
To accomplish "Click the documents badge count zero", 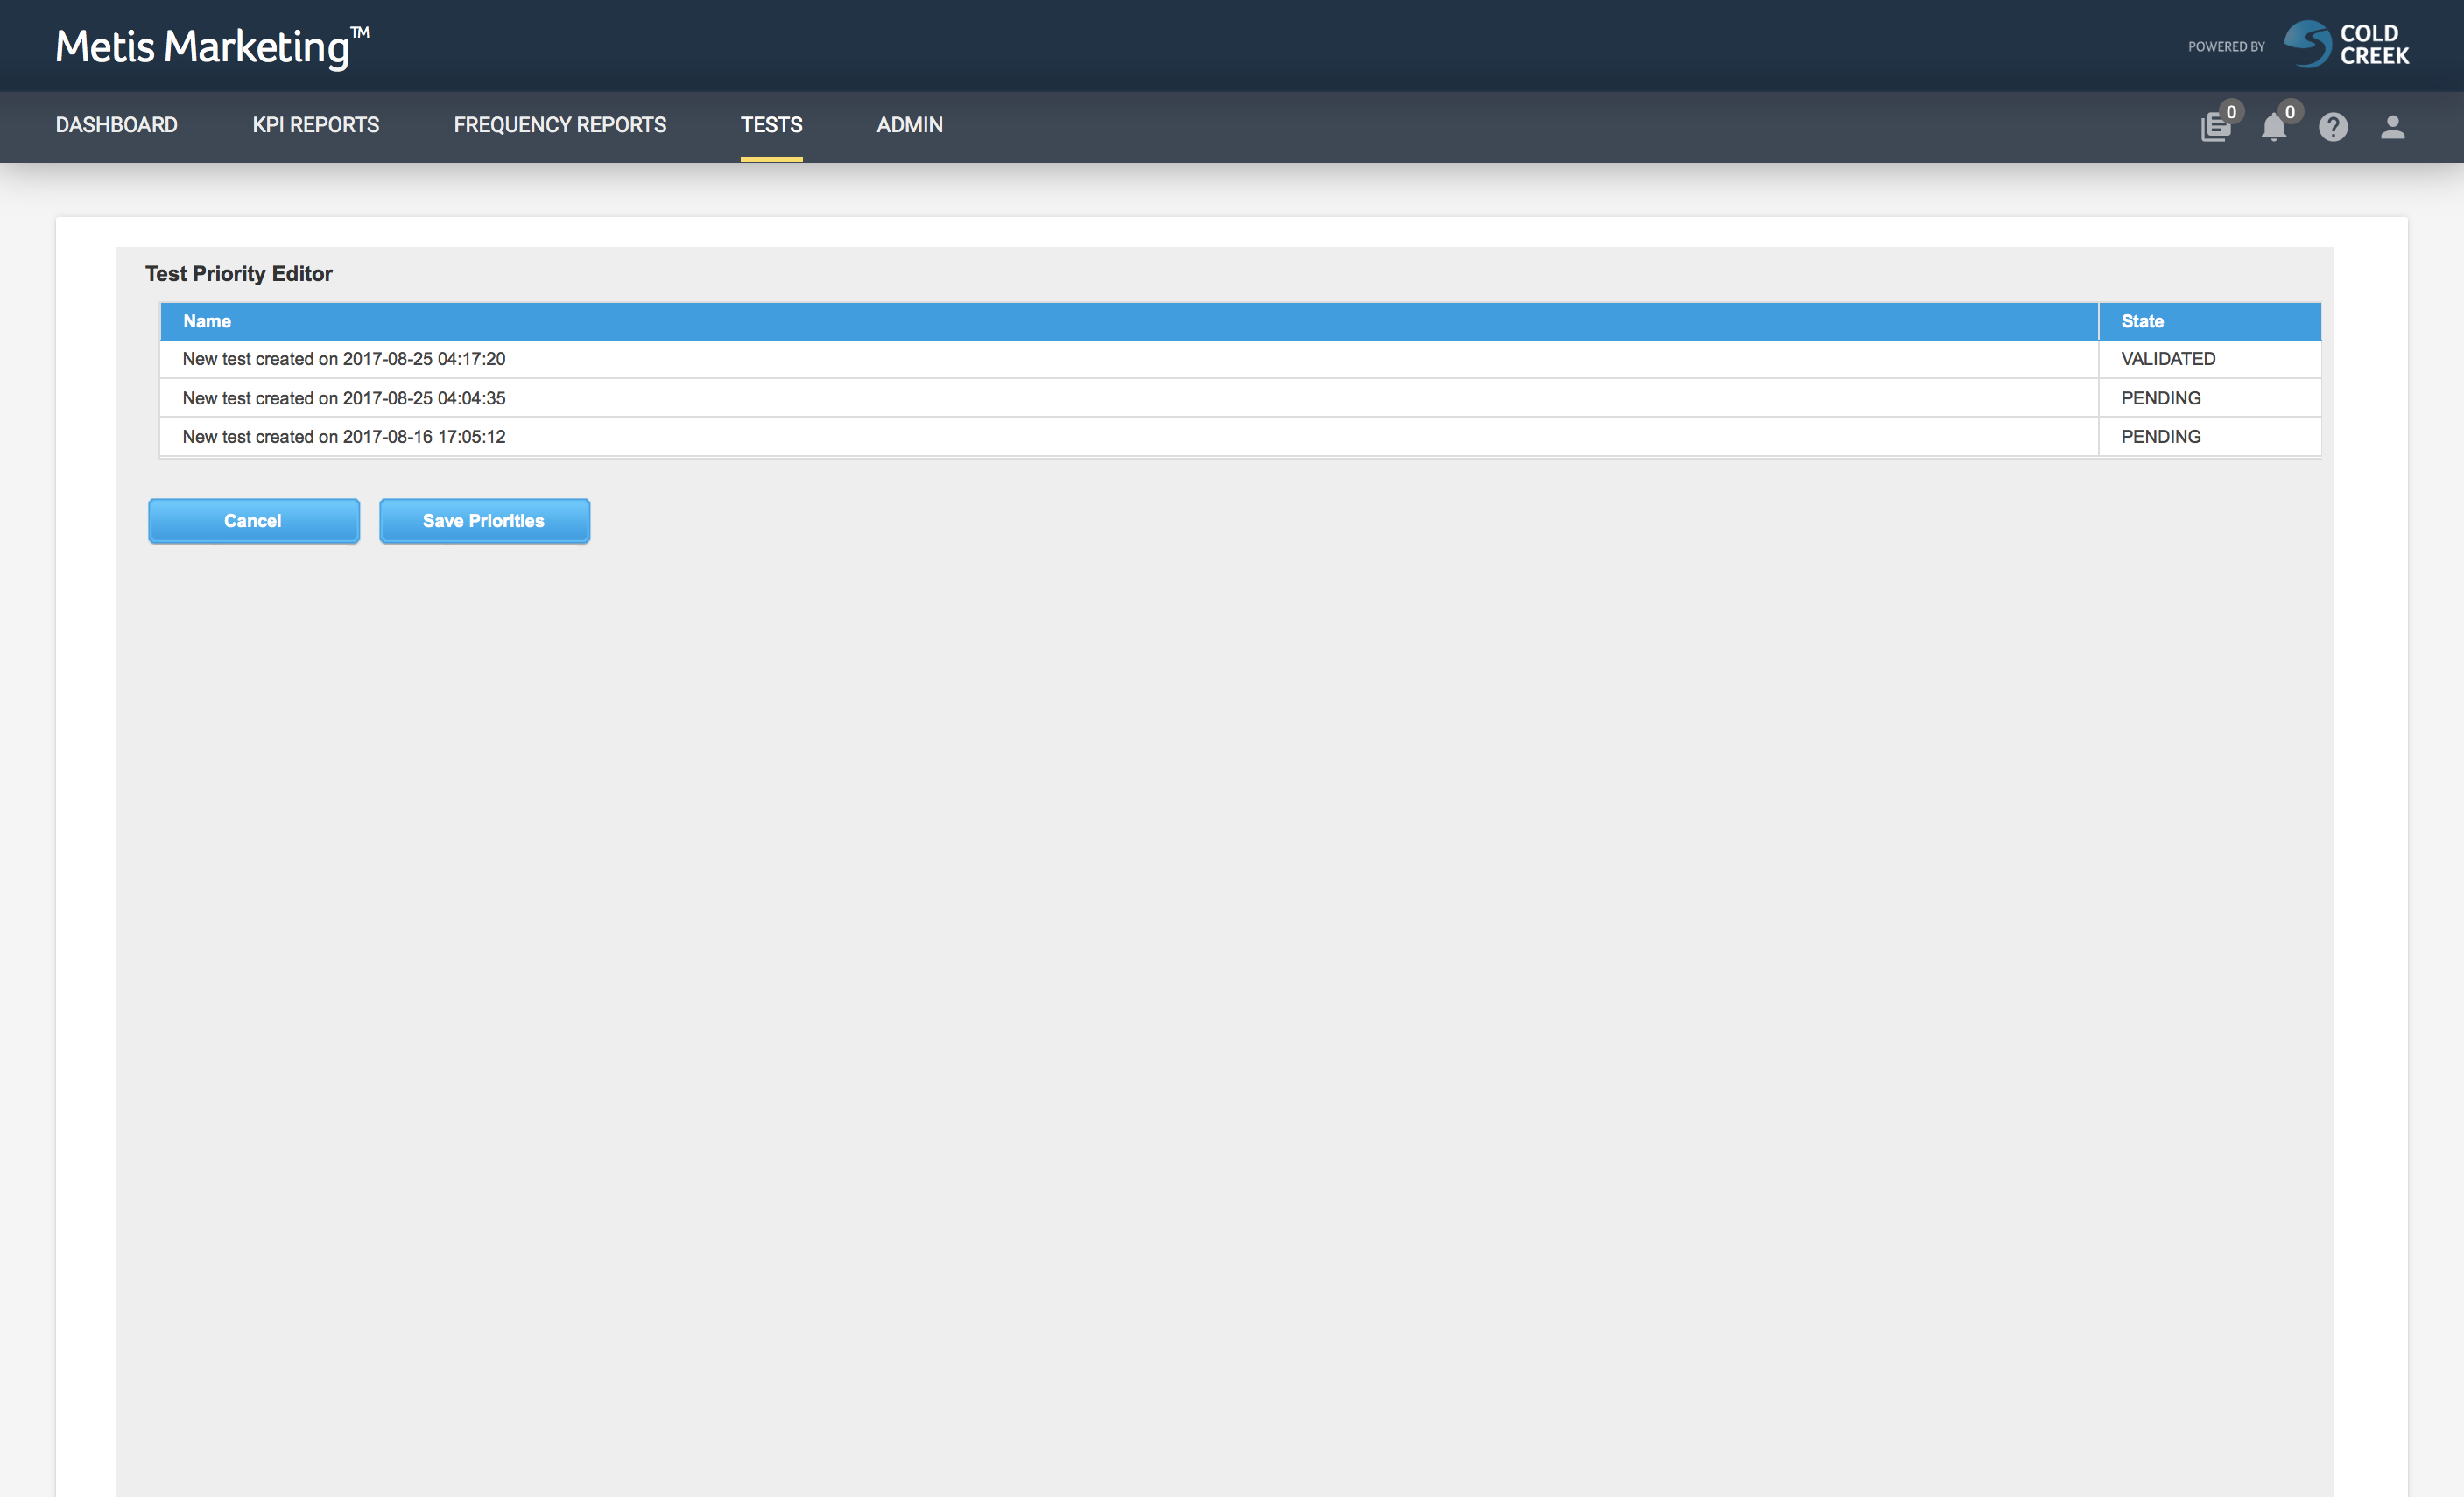I will [2231, 112].
